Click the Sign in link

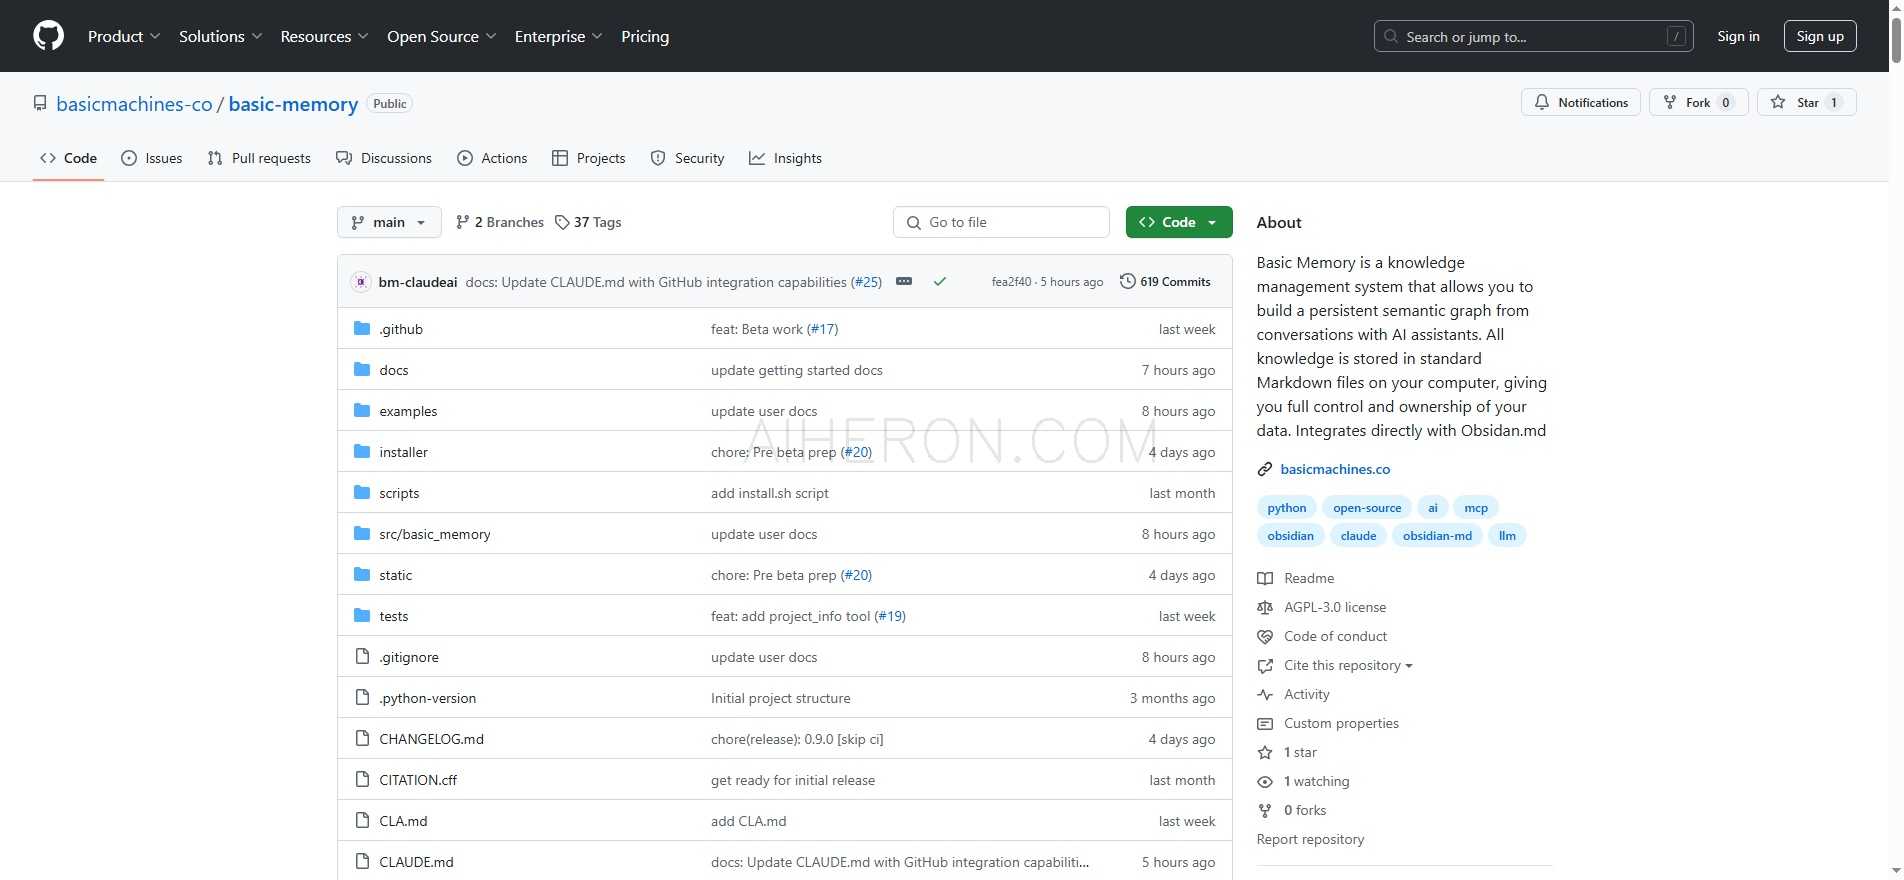[x=1738, y=36]
